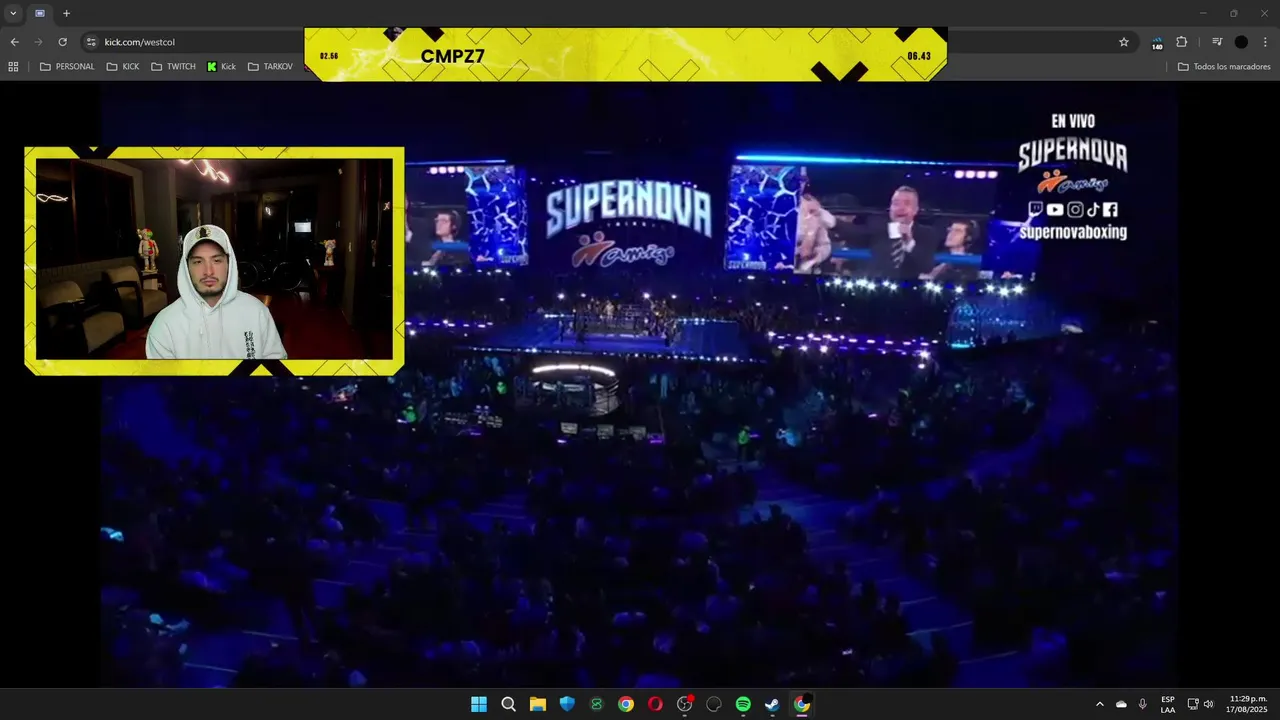Open the Kick bookmark with green logo
Image resolution: width=1280 pixels, height=720 pixels.
221,67
